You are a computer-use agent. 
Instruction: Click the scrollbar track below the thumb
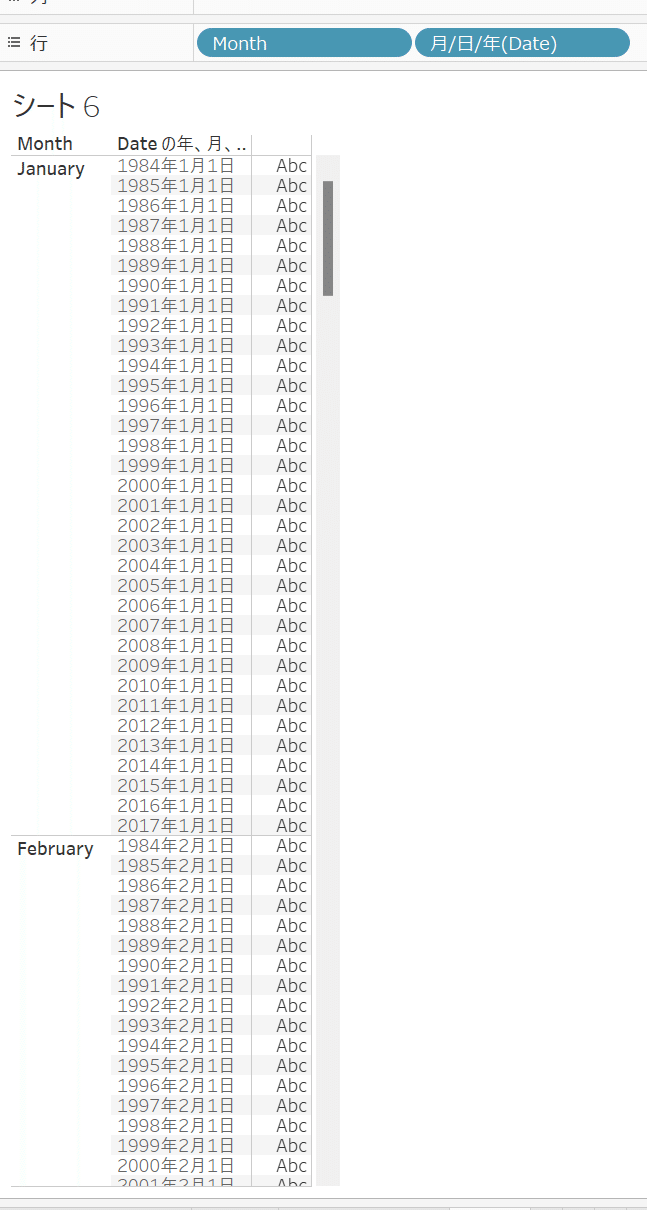pos(328,740)
